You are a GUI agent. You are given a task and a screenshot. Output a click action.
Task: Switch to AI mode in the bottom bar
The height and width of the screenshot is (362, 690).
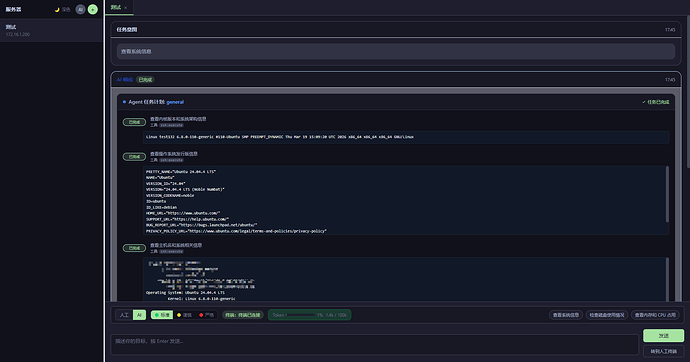[139, 315]
